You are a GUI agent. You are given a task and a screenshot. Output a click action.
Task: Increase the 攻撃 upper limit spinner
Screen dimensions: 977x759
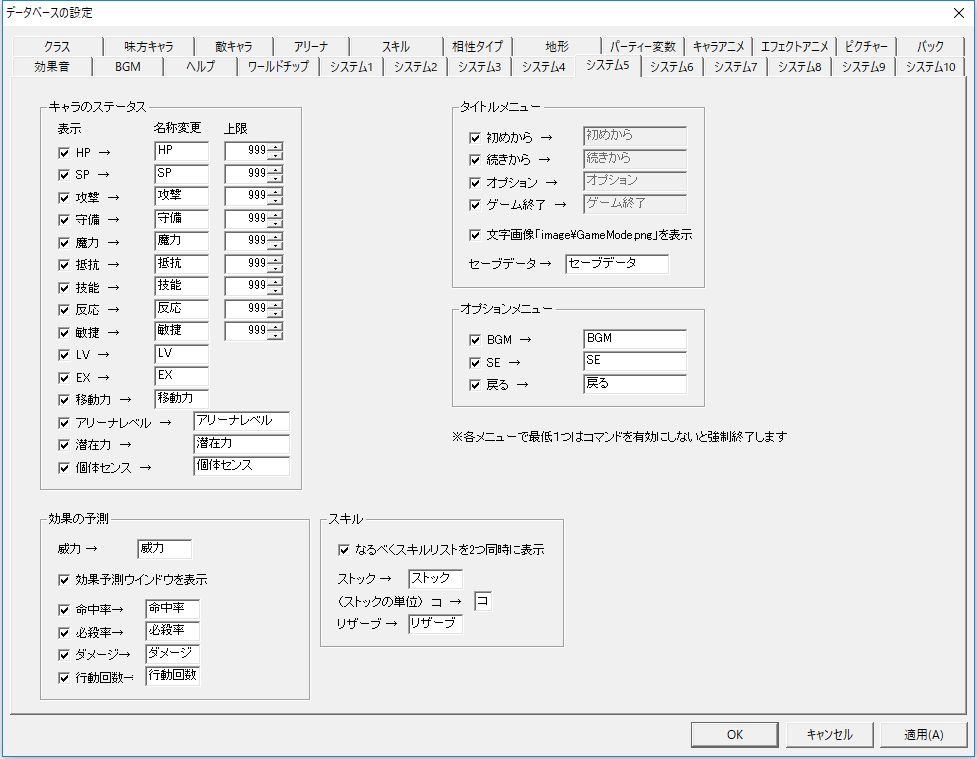tap(275, 191)
